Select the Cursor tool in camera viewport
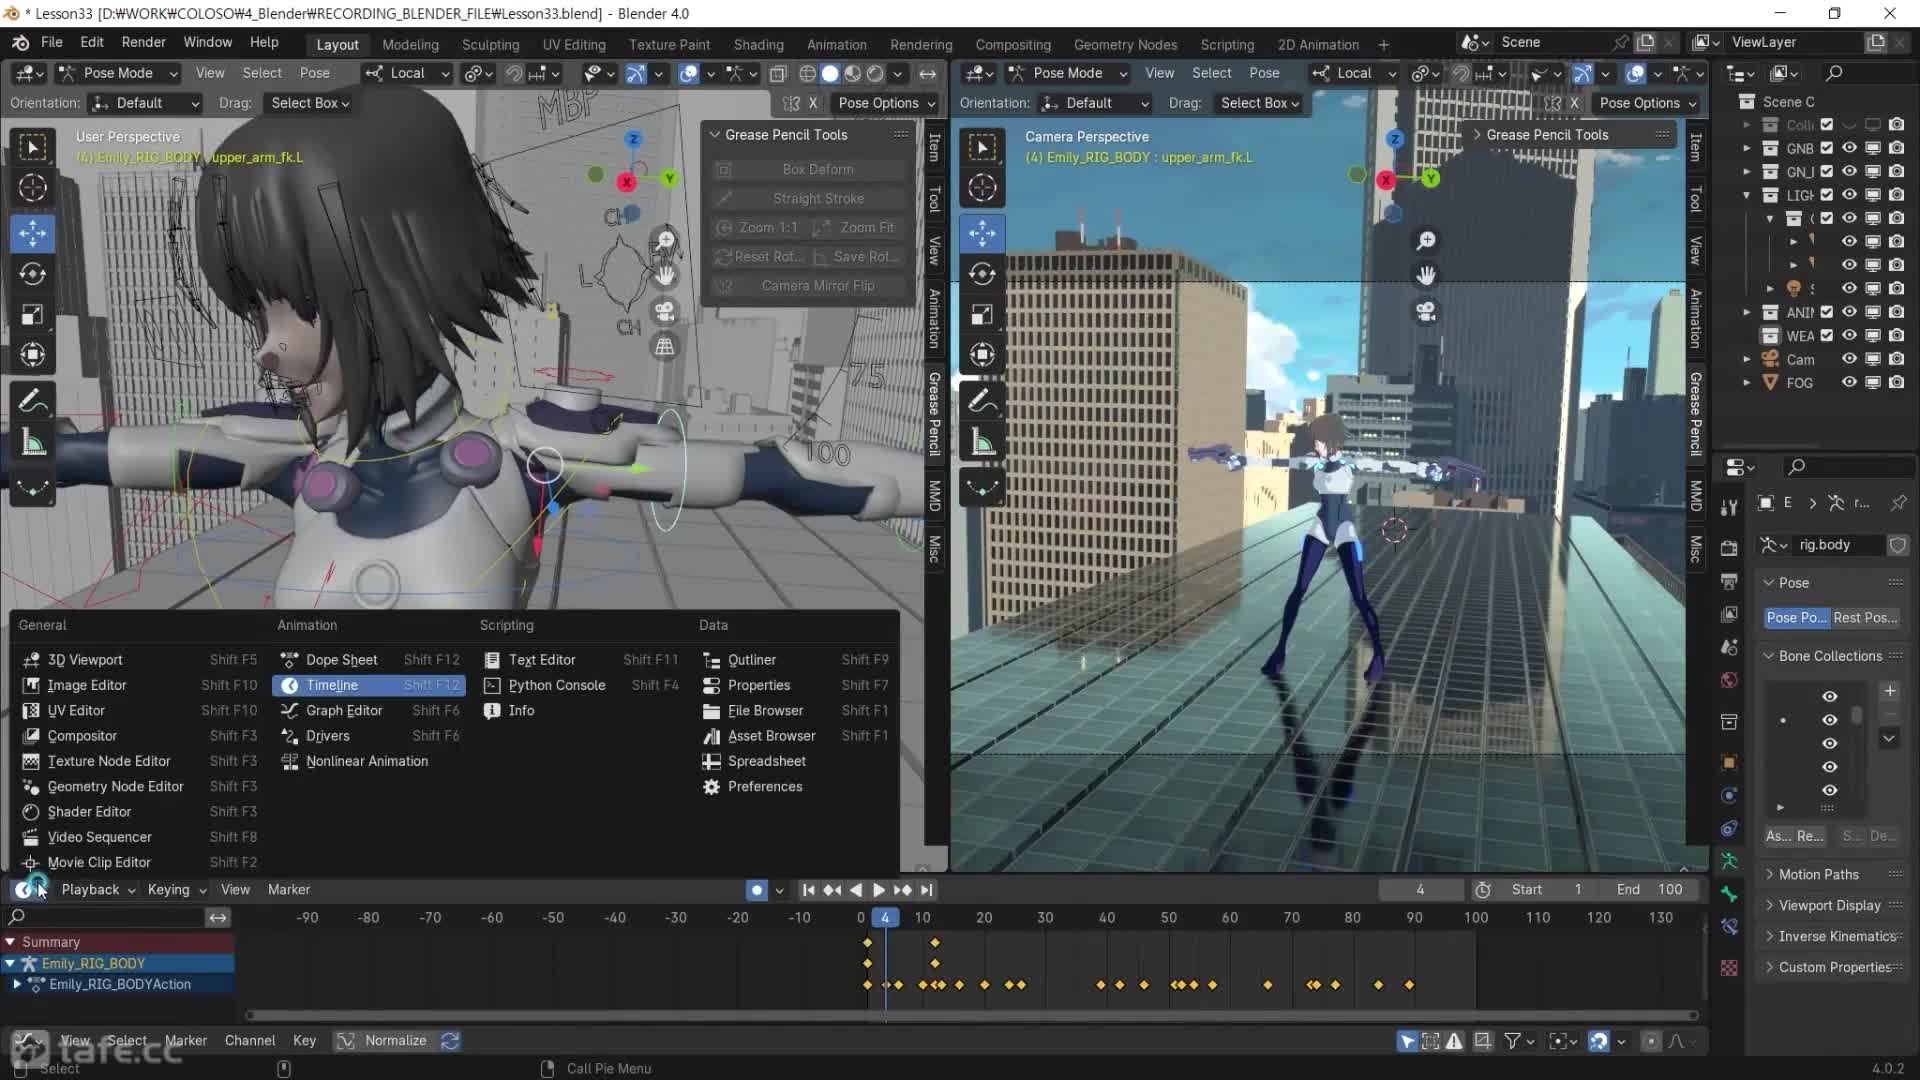The height and width of the screenshot is (1080, 1920). pyautogui.click(x=982, y=187)
